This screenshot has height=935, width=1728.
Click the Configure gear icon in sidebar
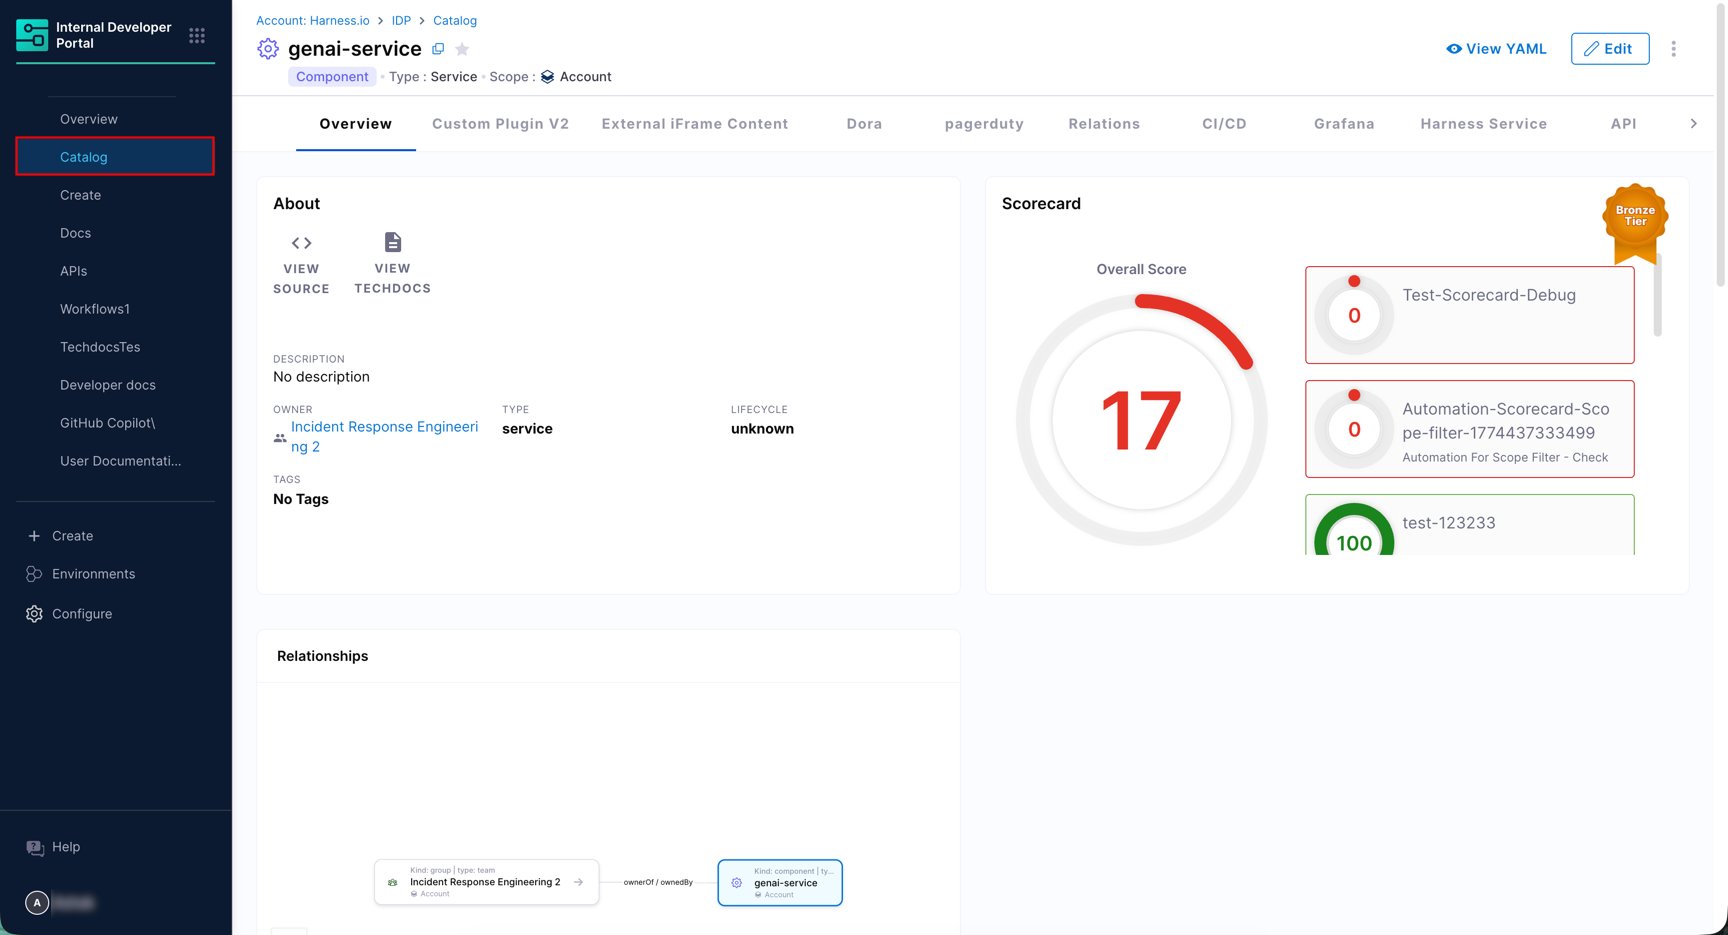pyautogui.click(x=35, y=614)
